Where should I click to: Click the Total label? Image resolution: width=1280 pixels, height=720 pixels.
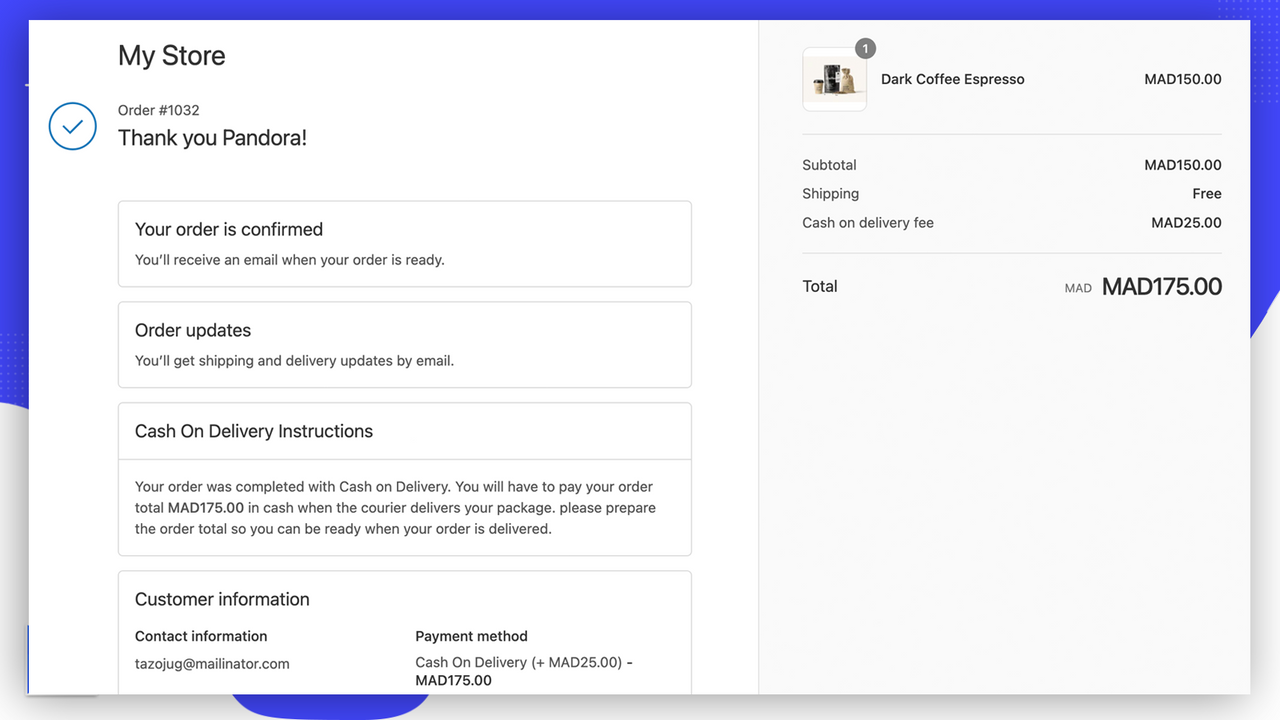(x=820, y=286)
